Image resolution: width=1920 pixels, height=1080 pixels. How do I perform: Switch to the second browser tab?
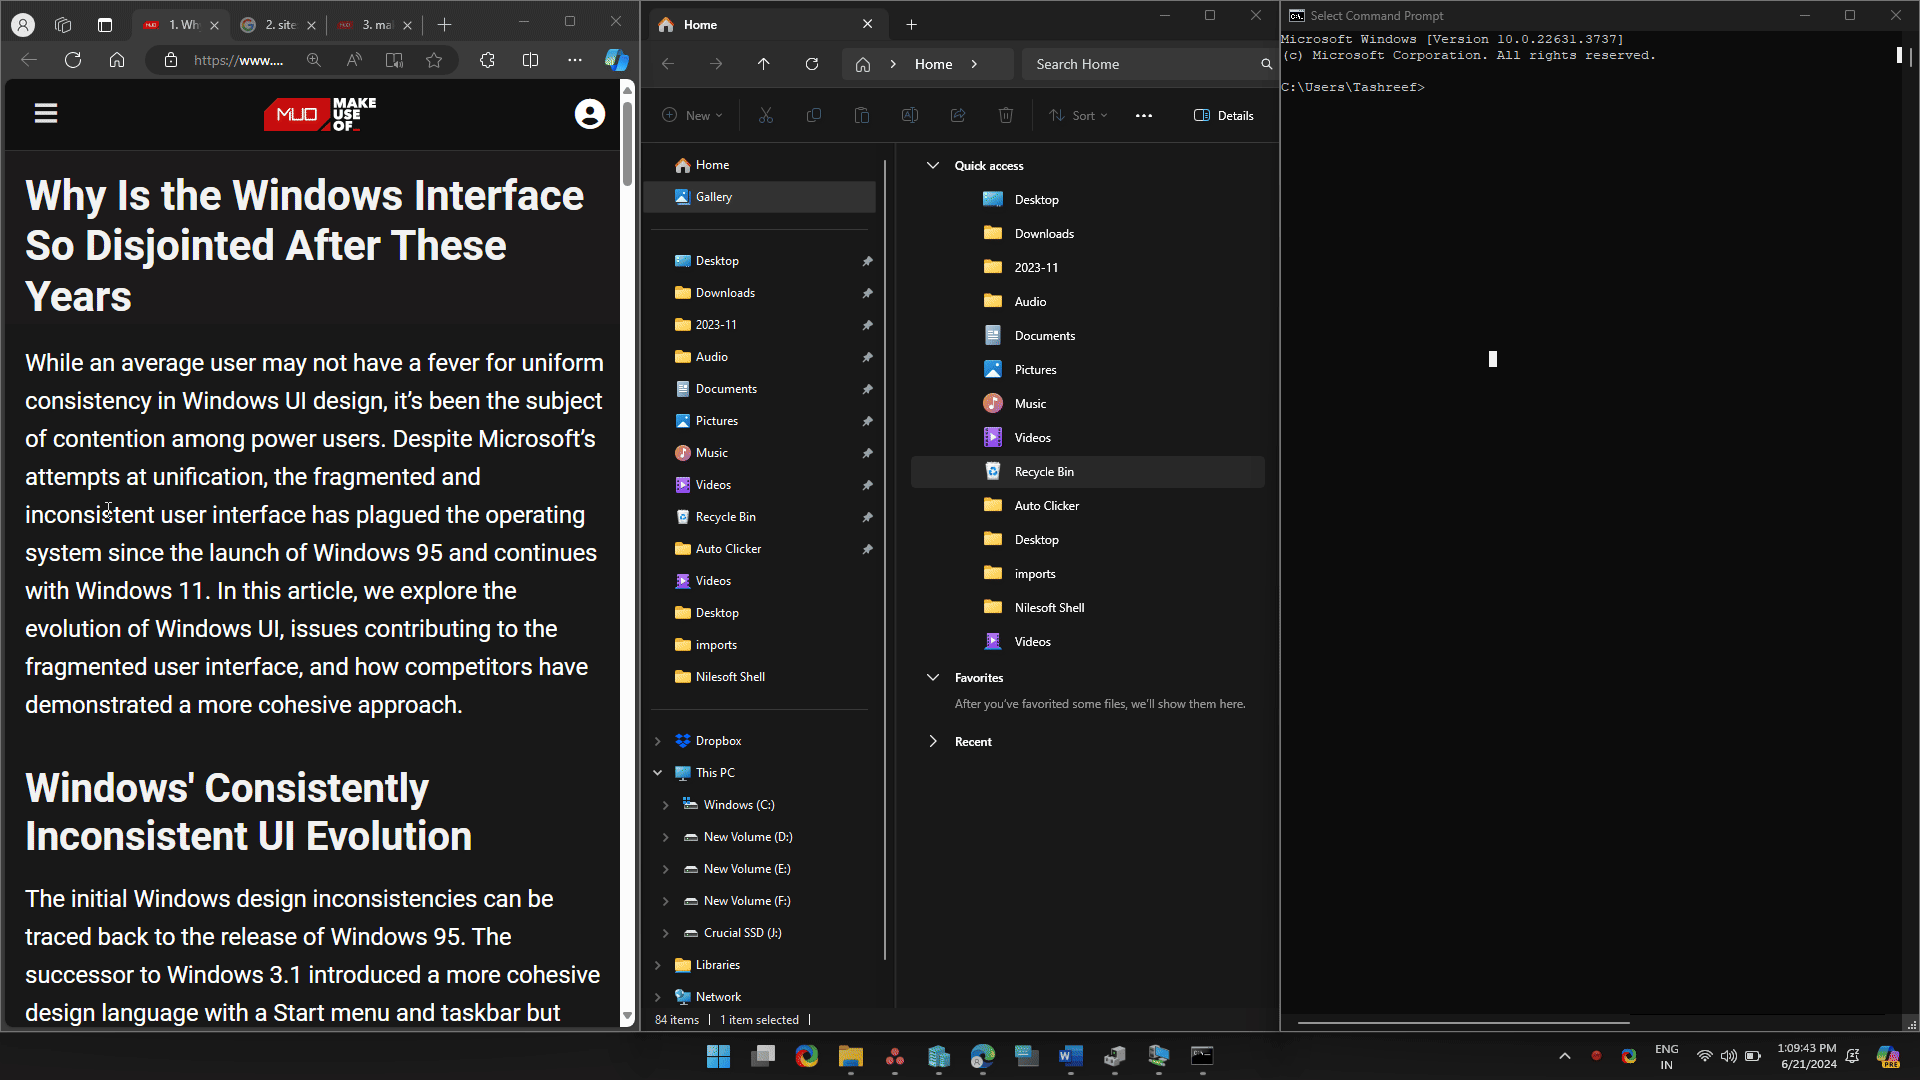(x=278, y=25)
